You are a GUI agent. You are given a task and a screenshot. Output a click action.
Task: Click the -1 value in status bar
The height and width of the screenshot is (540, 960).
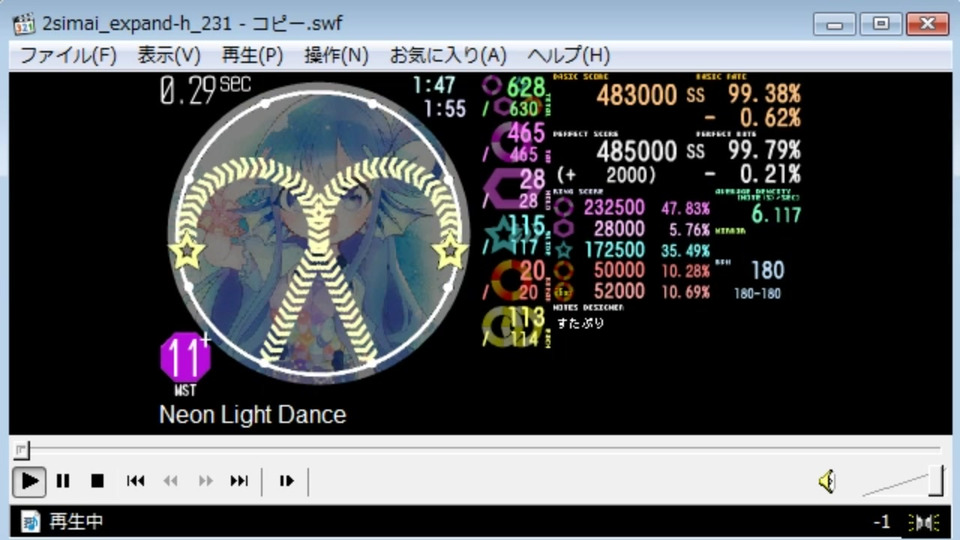click(x=882, y=522)
